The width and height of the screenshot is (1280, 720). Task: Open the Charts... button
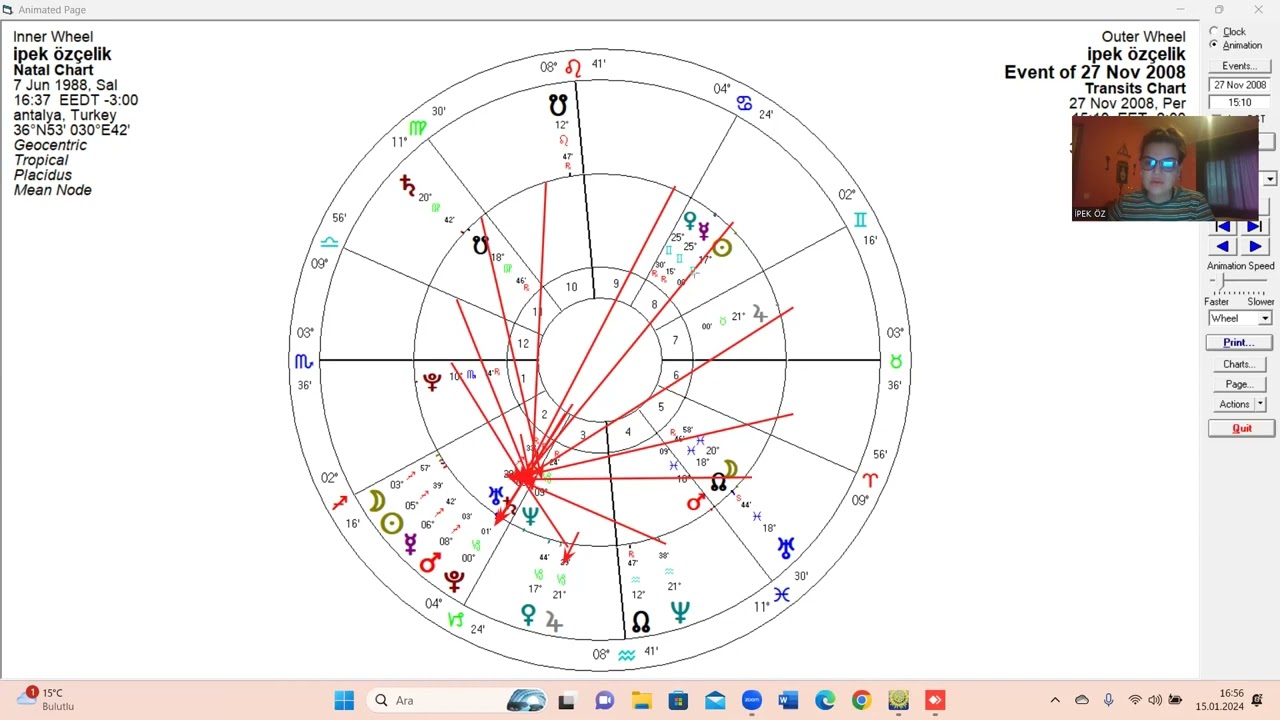tap(1239, 364)
